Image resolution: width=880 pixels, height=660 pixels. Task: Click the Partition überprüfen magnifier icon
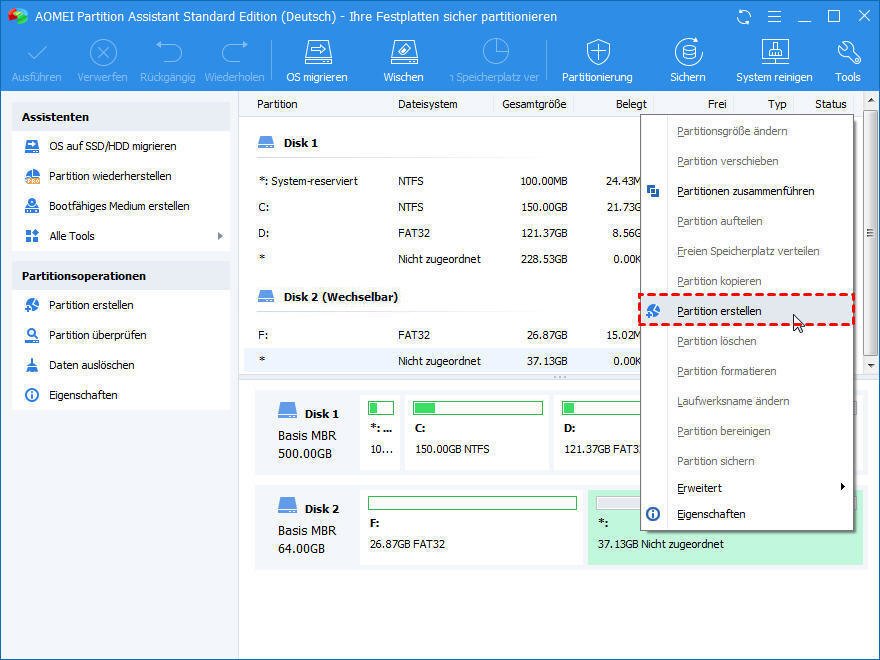click(x=32, y=335)
